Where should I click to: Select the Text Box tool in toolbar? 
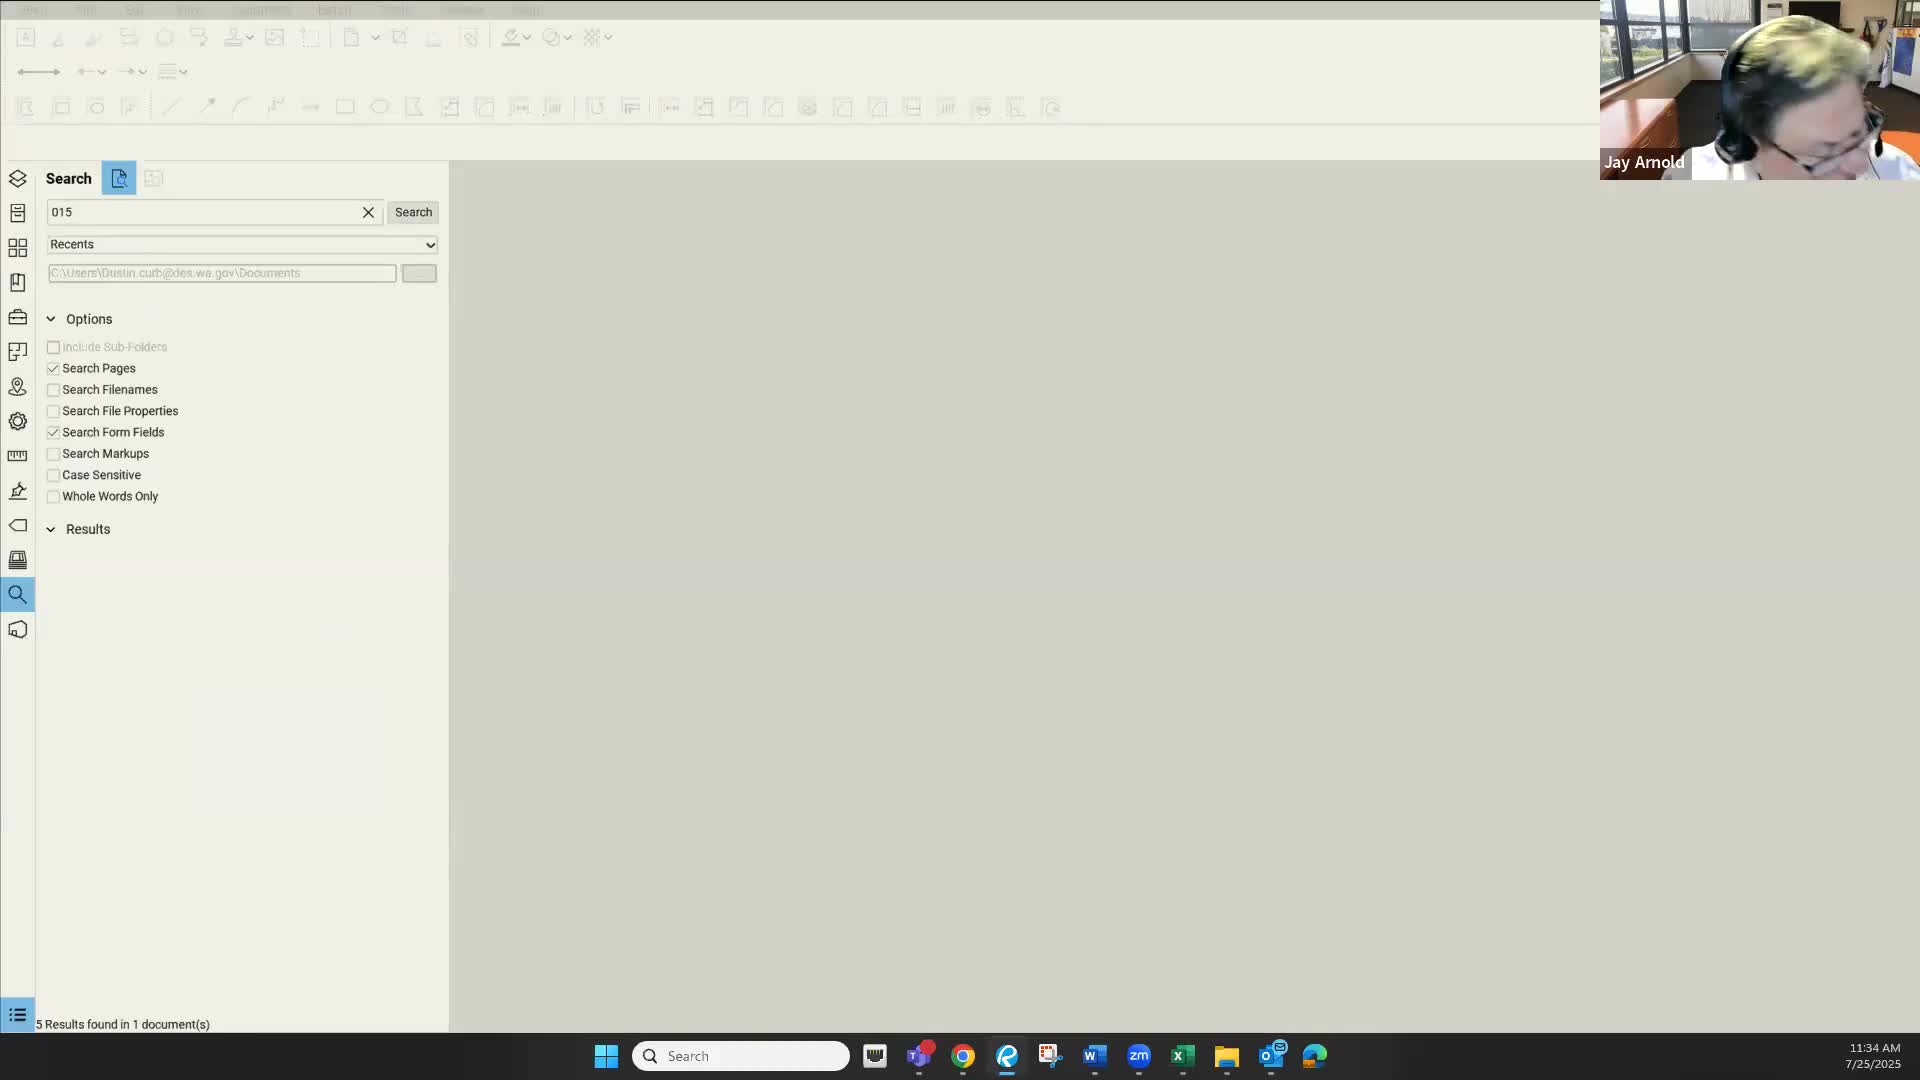pyautogui.click(x=26, y=38)
